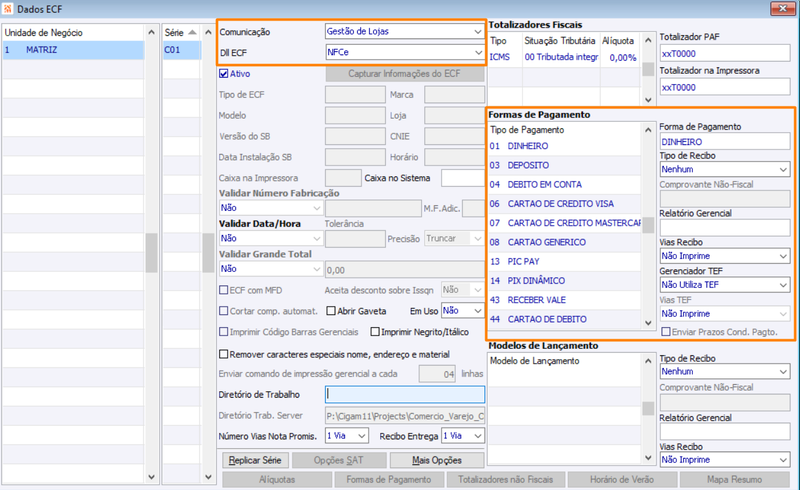Select payment type 01 DINHEIRO
Image resolution: width=800 pixels, height=490 pixels.
tap(564, 146)
